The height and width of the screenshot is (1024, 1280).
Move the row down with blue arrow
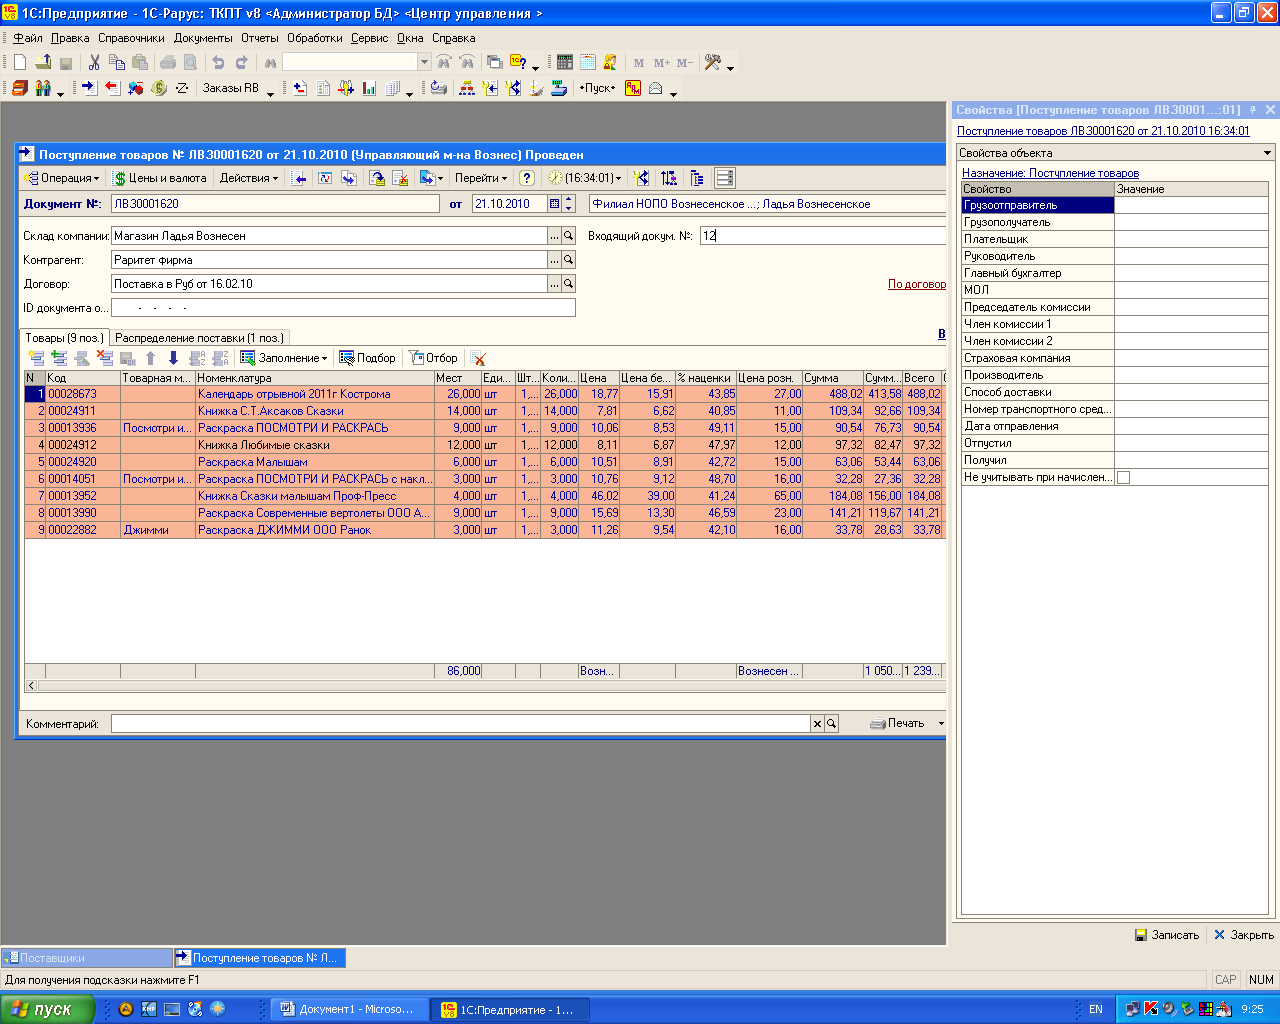(x=173, y=358)
